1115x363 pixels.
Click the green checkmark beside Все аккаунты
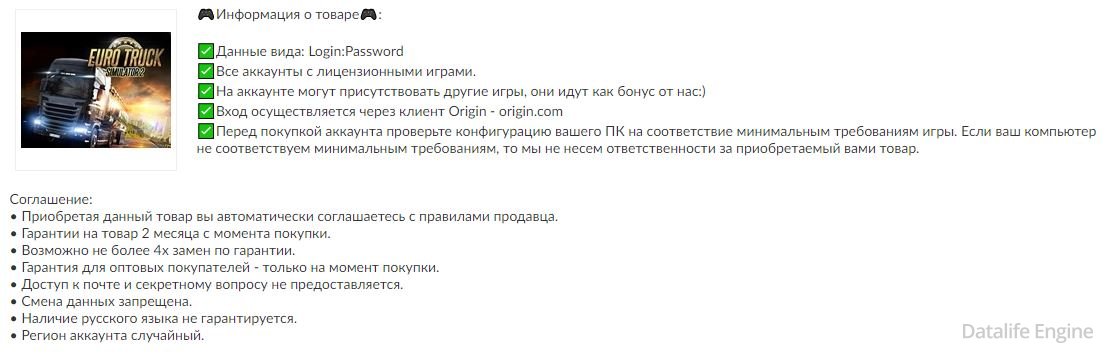[x=206, y=71]
